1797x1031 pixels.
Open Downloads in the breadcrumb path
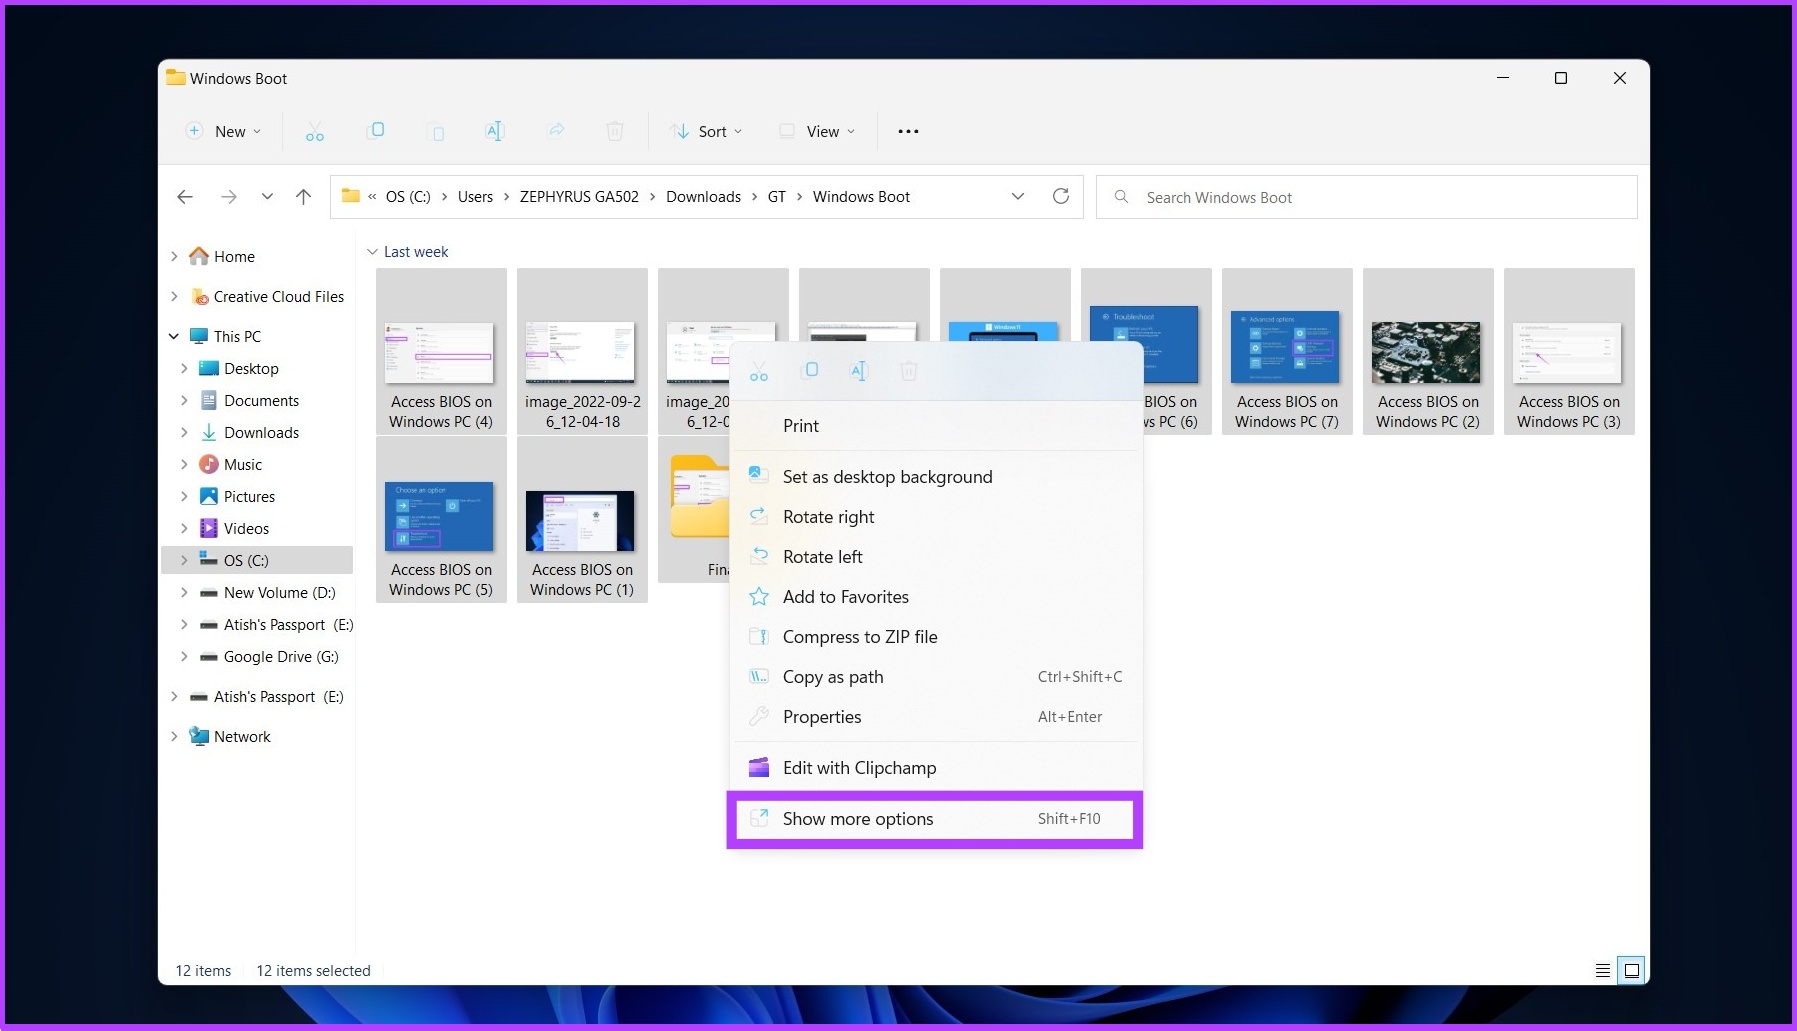(x=703, y=196)
